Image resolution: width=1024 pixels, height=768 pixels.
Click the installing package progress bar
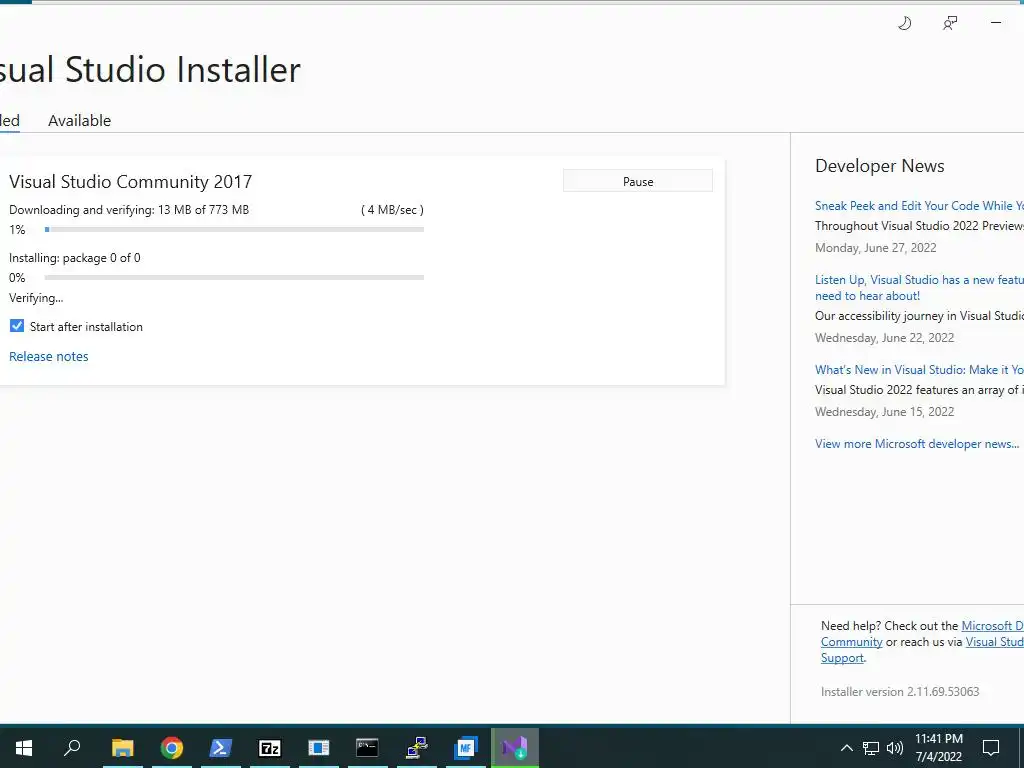click(234, 278)
